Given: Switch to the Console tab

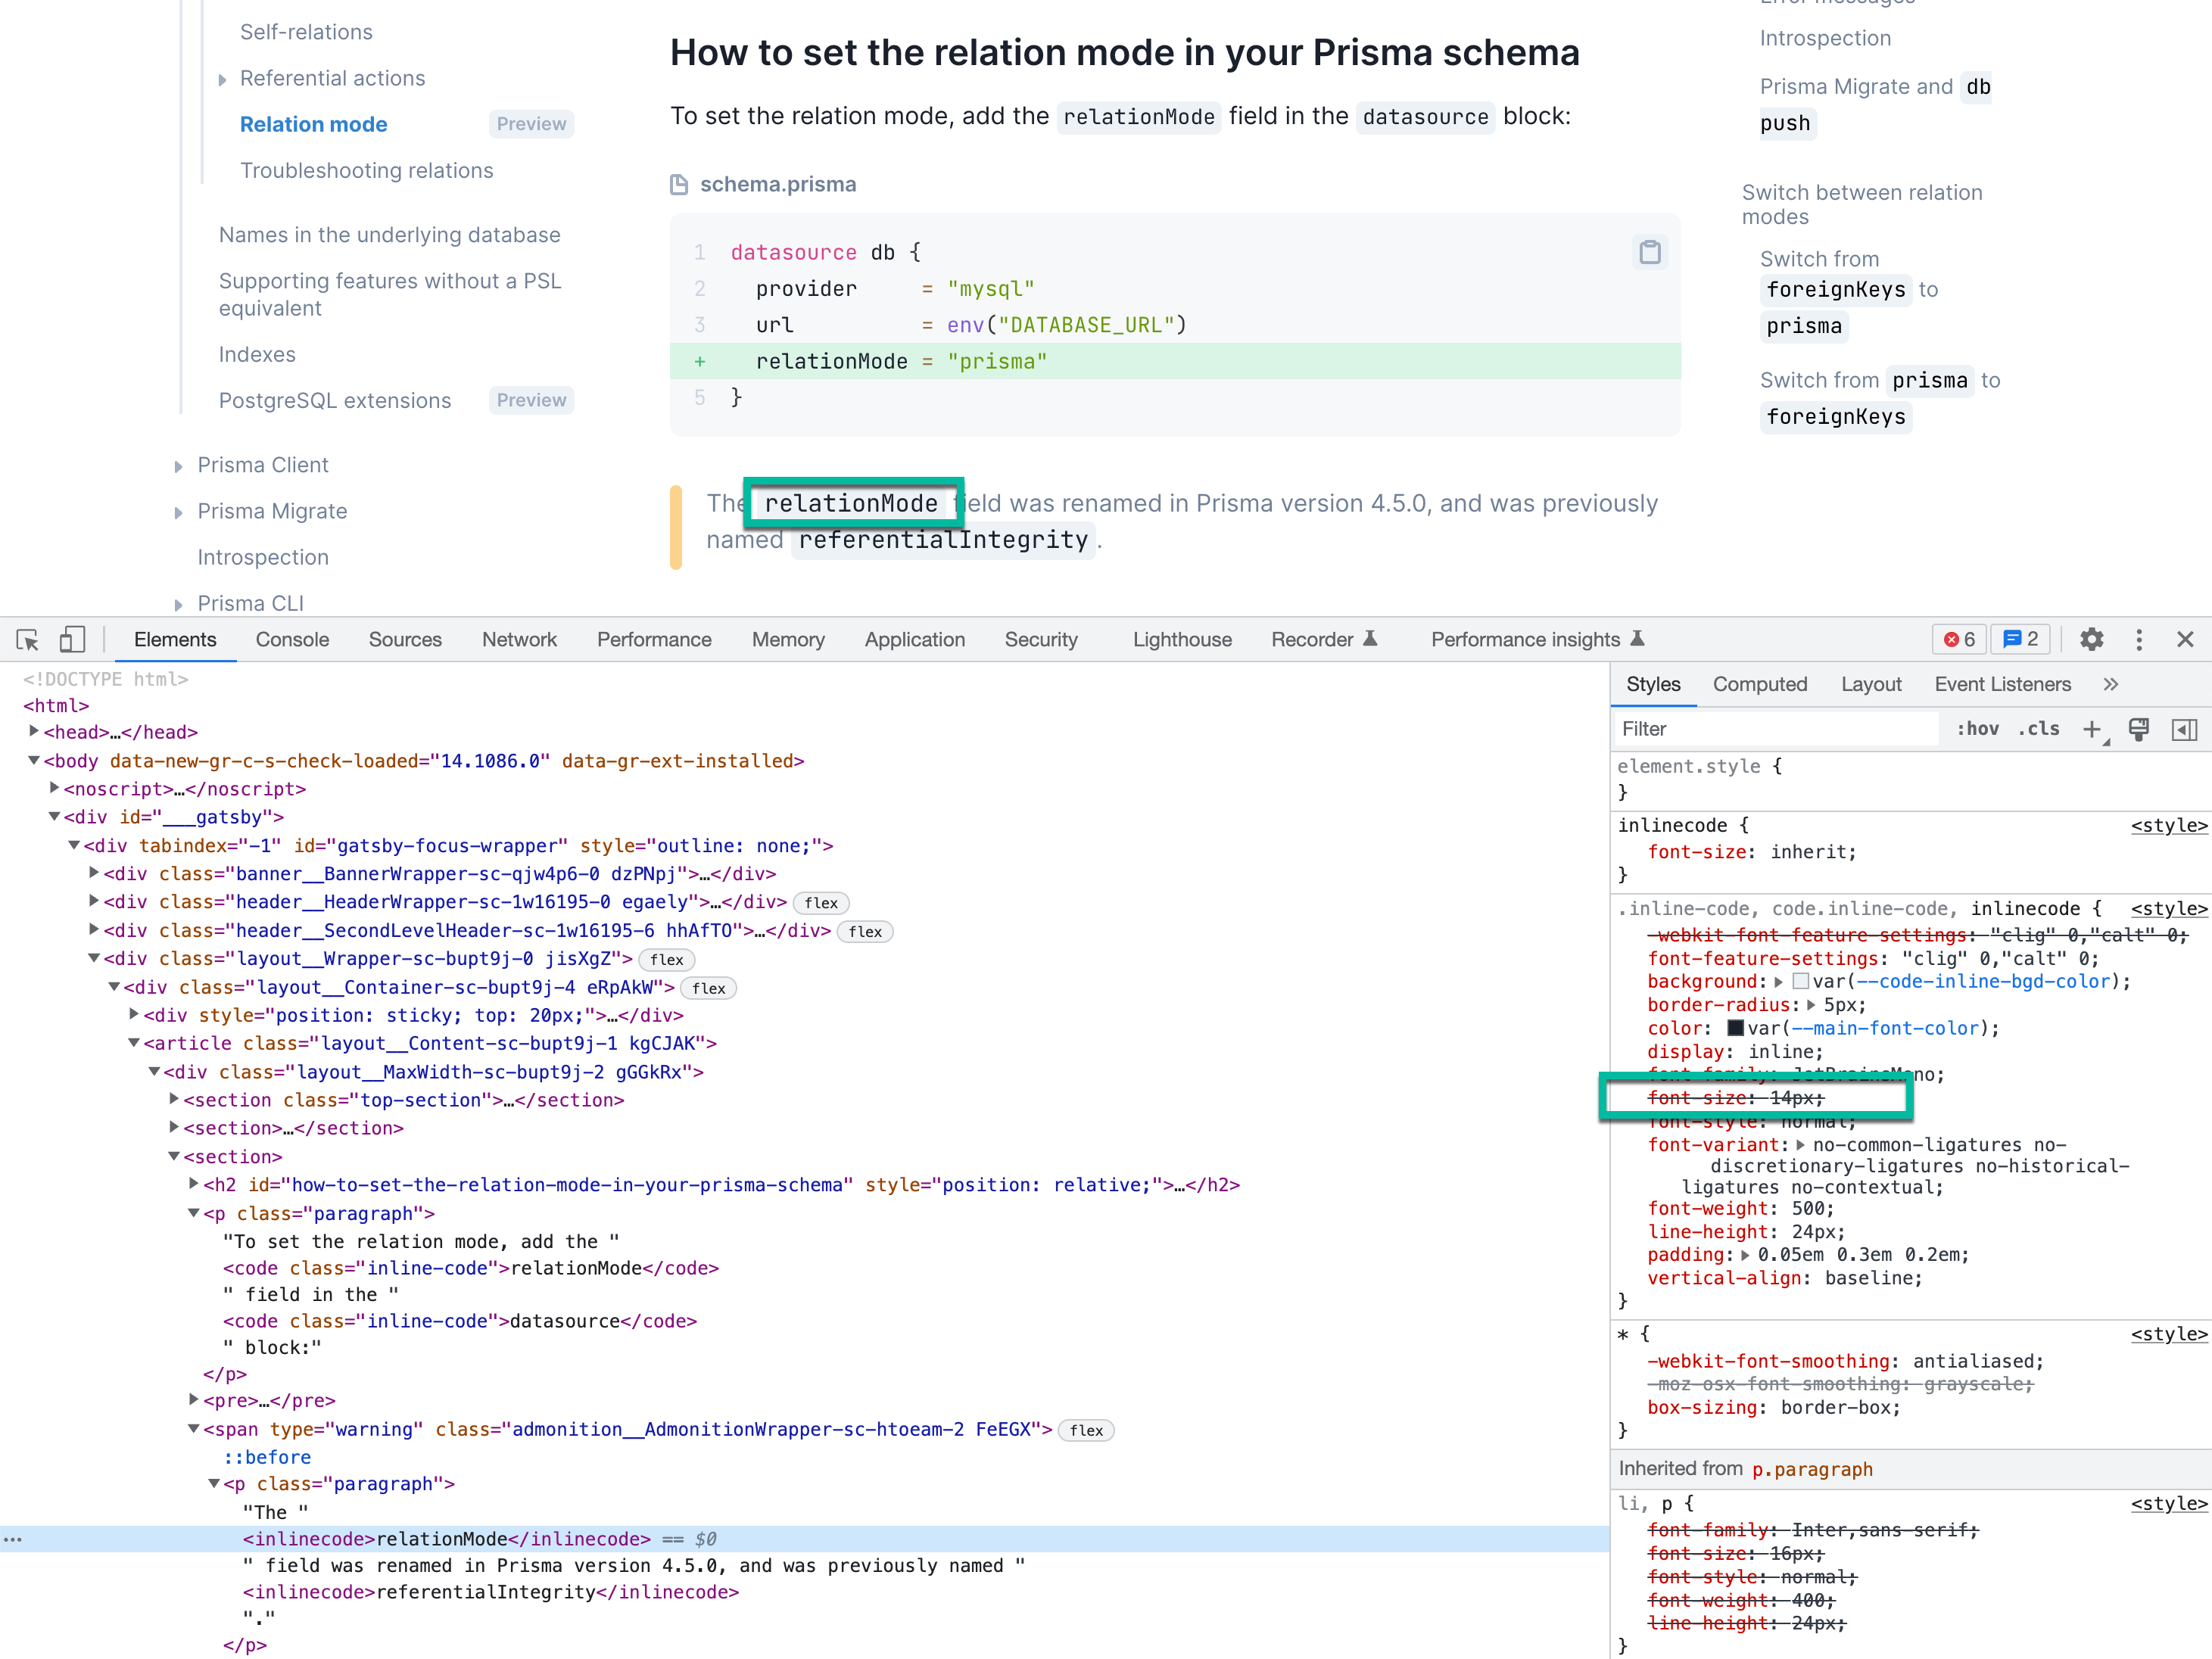Looking at the screenshot, I should click(291, 640).
